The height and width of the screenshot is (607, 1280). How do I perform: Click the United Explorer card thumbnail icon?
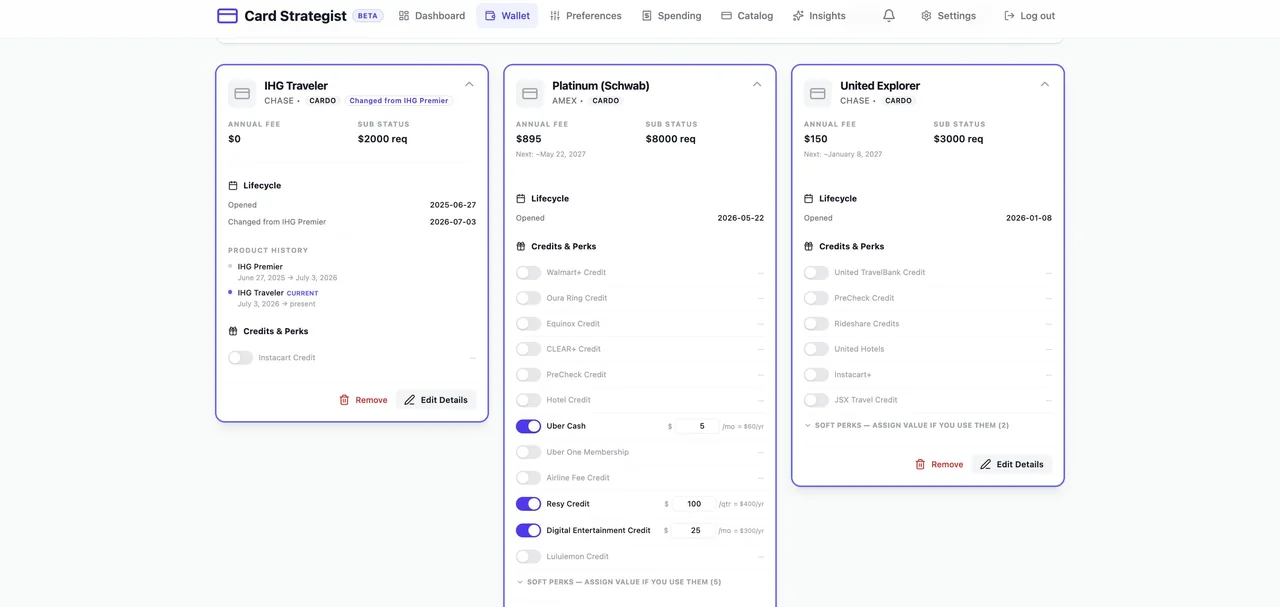(818, 93)
